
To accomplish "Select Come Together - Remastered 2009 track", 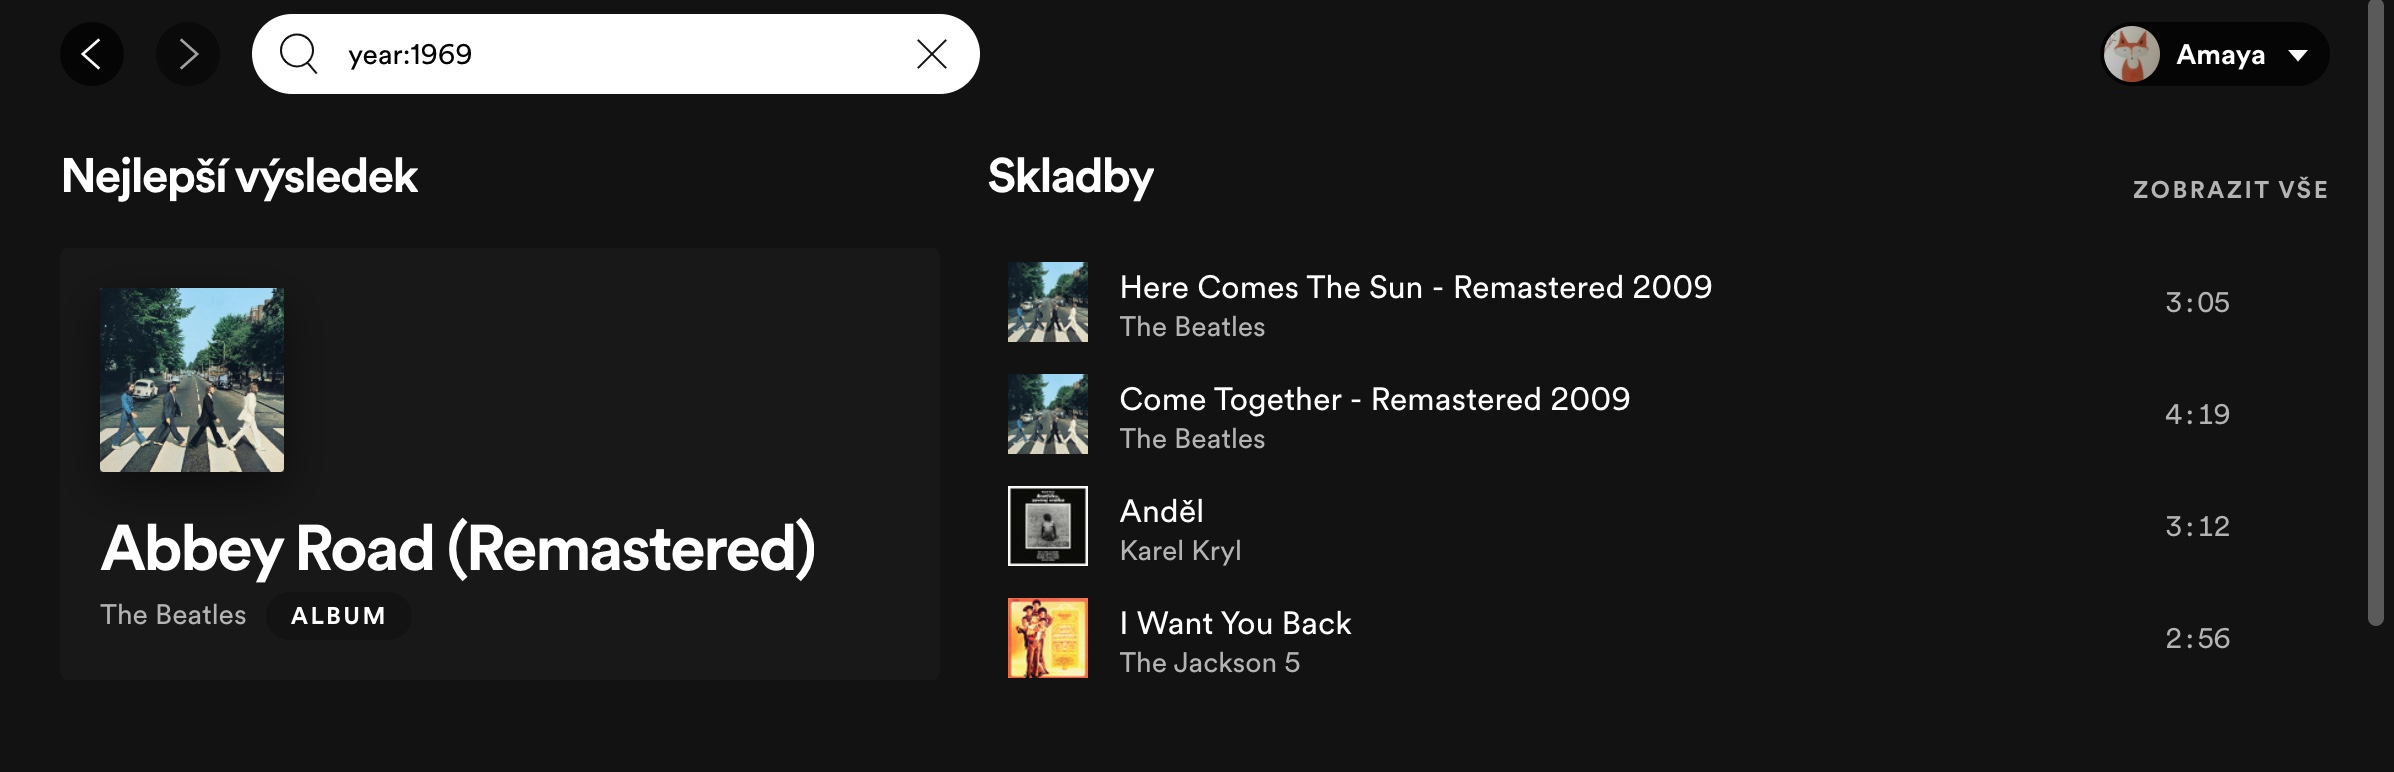I will [1374, 400].
